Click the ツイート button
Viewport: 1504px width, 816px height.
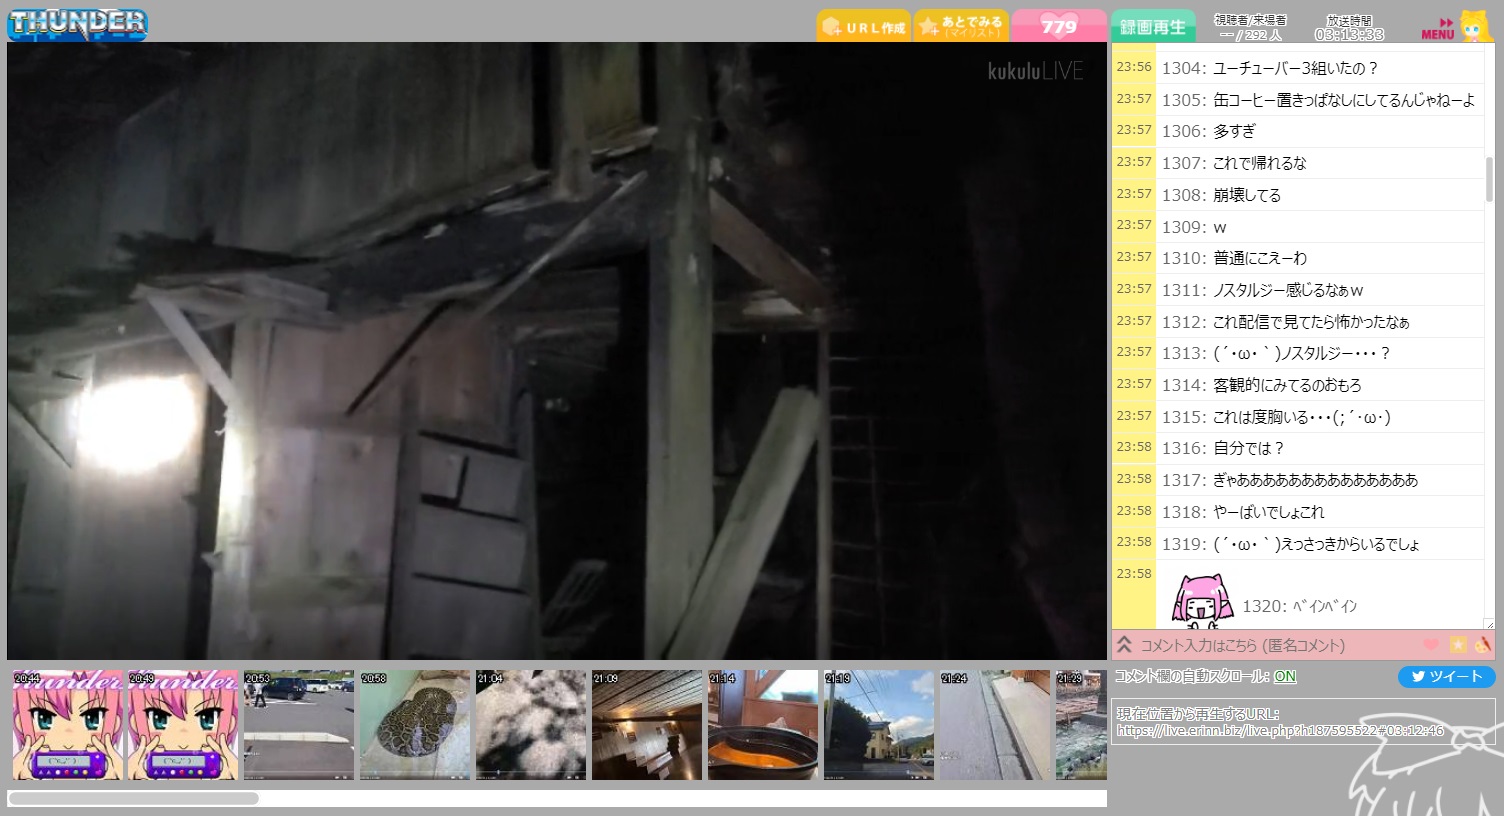[1446, 677]
